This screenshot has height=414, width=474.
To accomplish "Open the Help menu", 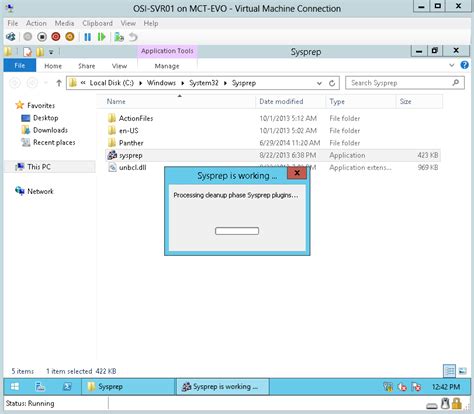I will pos(151,23).
